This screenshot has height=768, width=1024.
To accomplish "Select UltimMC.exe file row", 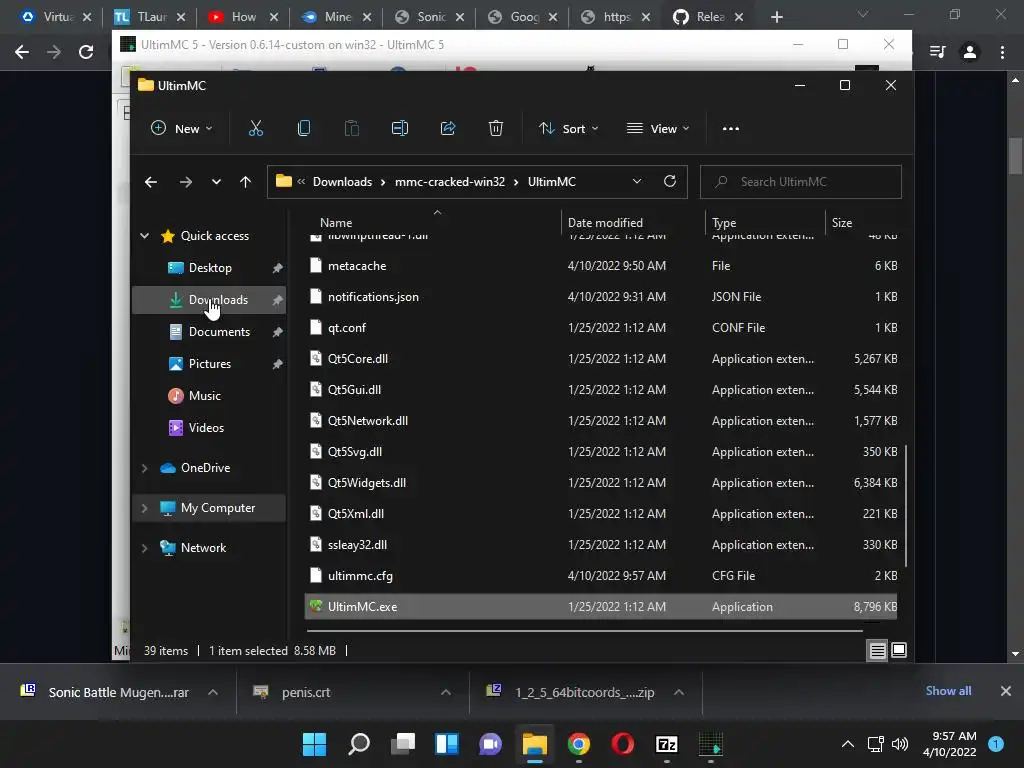I will pyautogui.click(x=601, y=607).
